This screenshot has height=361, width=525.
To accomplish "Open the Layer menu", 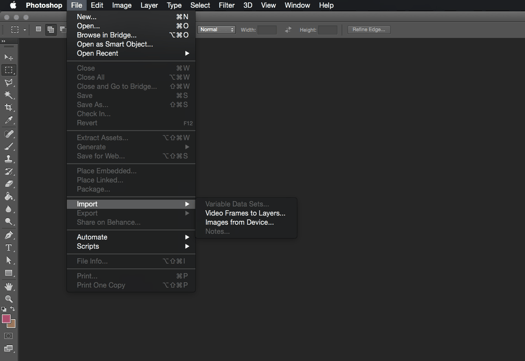I will click(149, 5).
